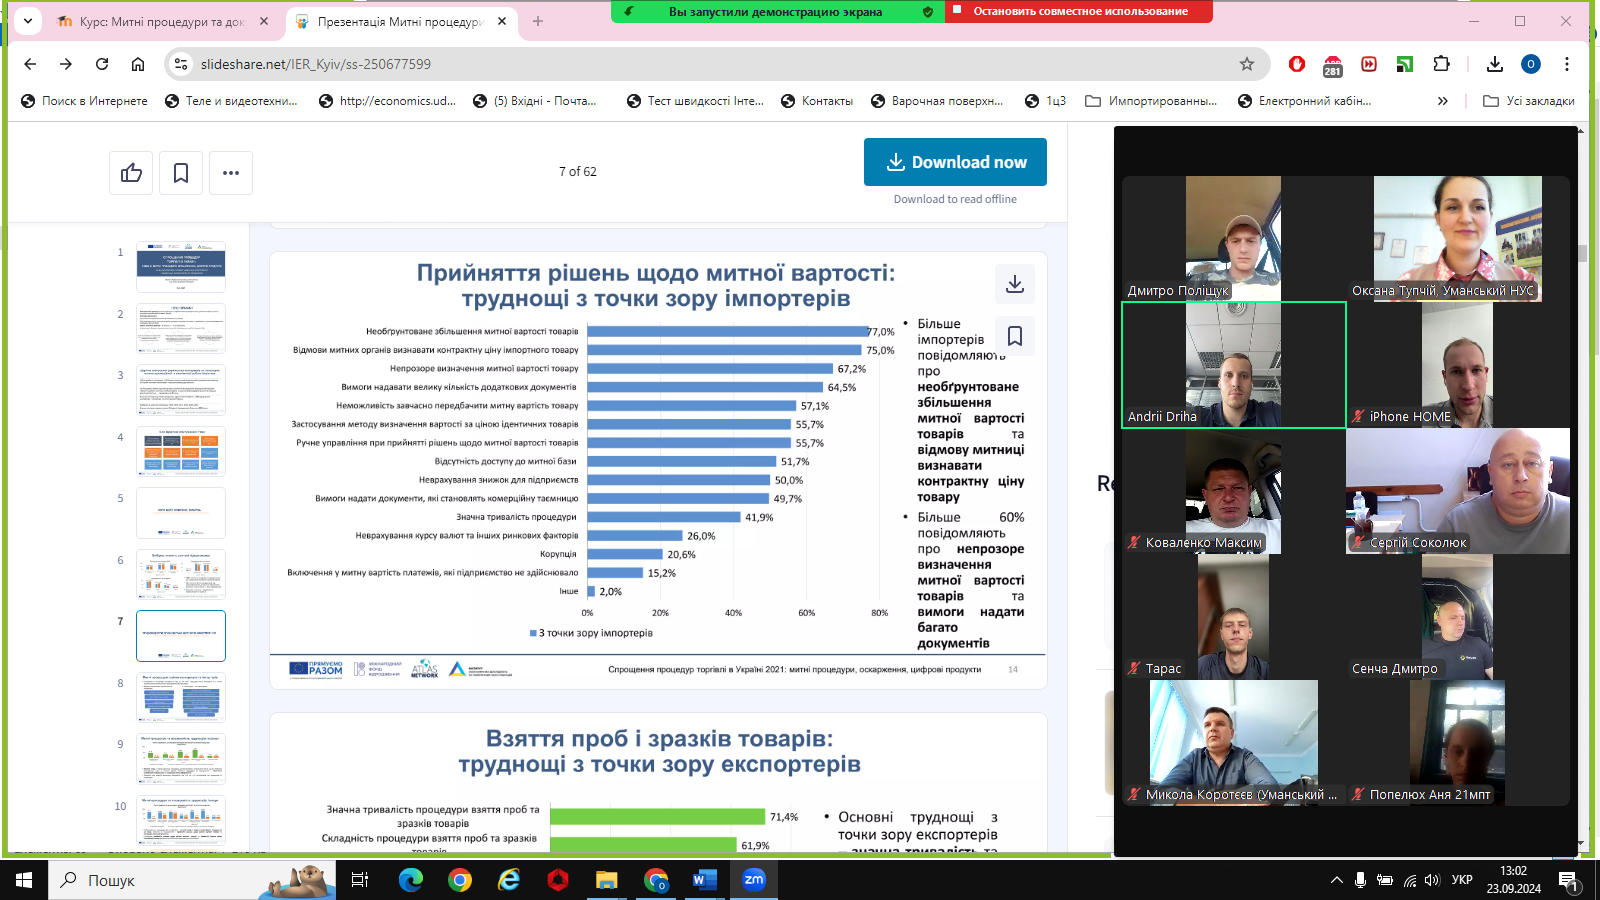Screen dimensions: 1600x900
Task: Close the Презентація Митні процедури tab
Action: pyautogui.click(x=502, y=21)
